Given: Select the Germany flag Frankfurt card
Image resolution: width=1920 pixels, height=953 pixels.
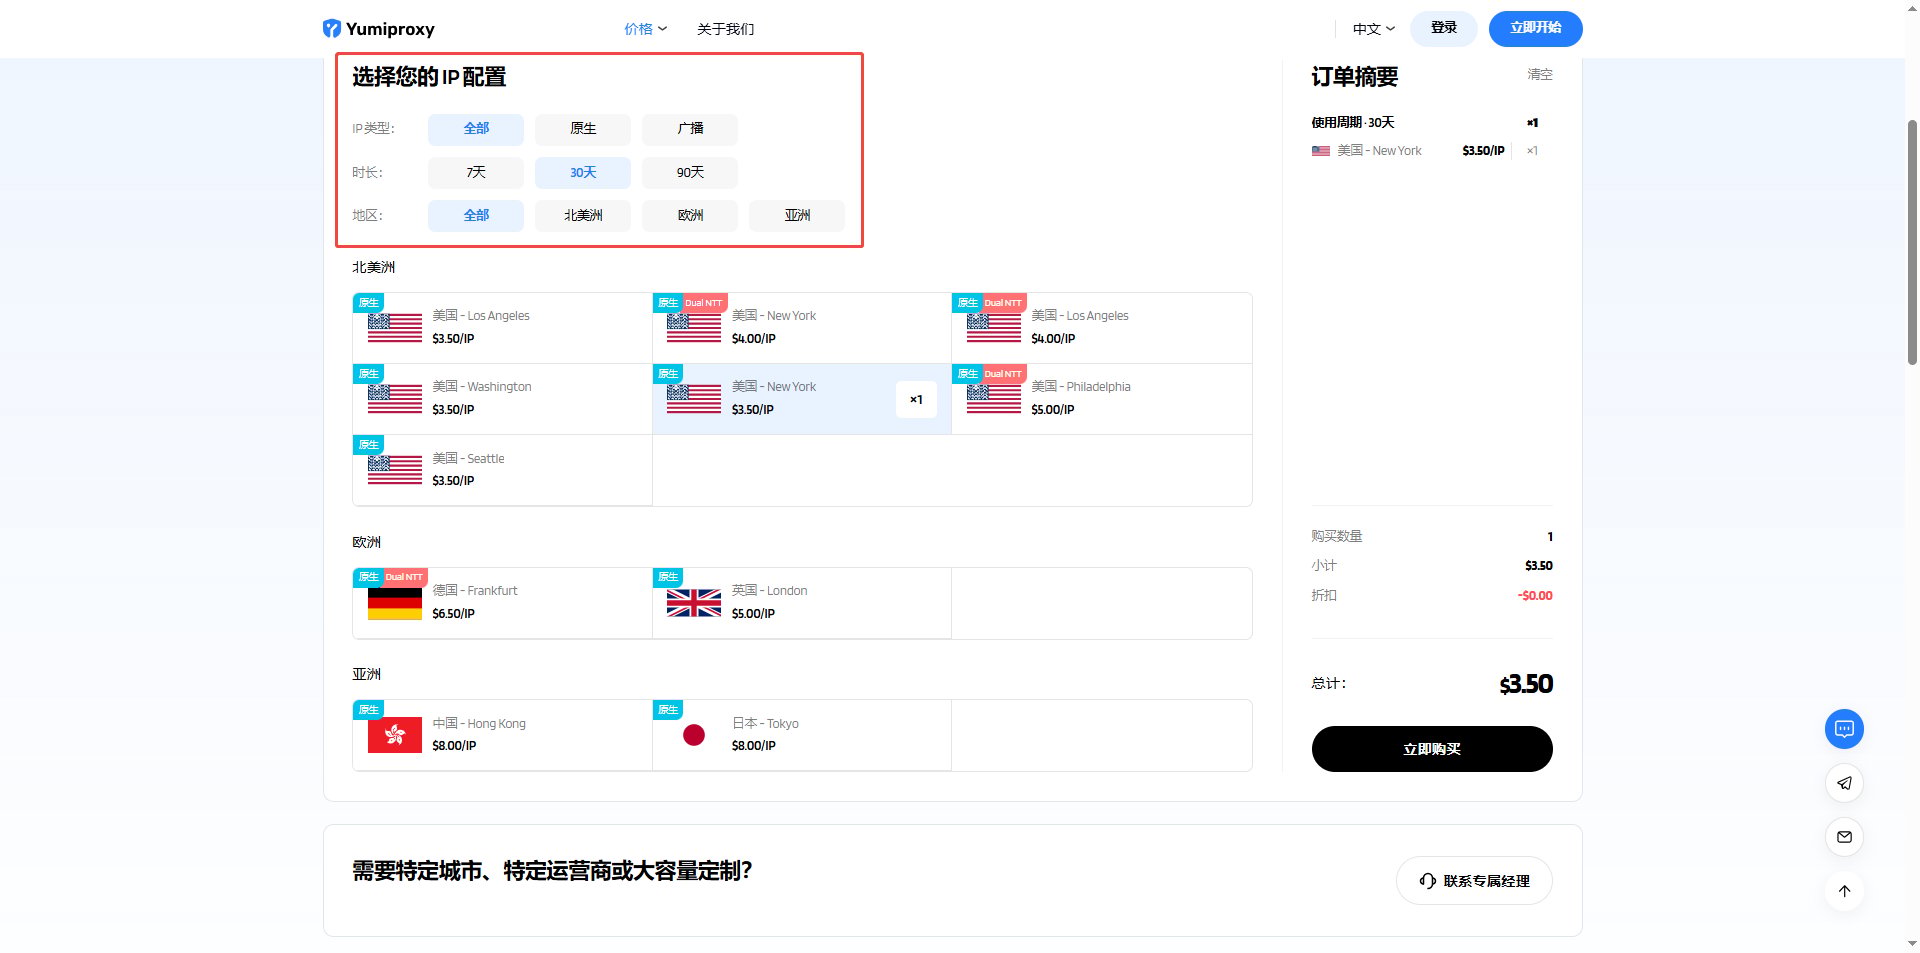Looking at the screenshot, I should click(502, 603).
